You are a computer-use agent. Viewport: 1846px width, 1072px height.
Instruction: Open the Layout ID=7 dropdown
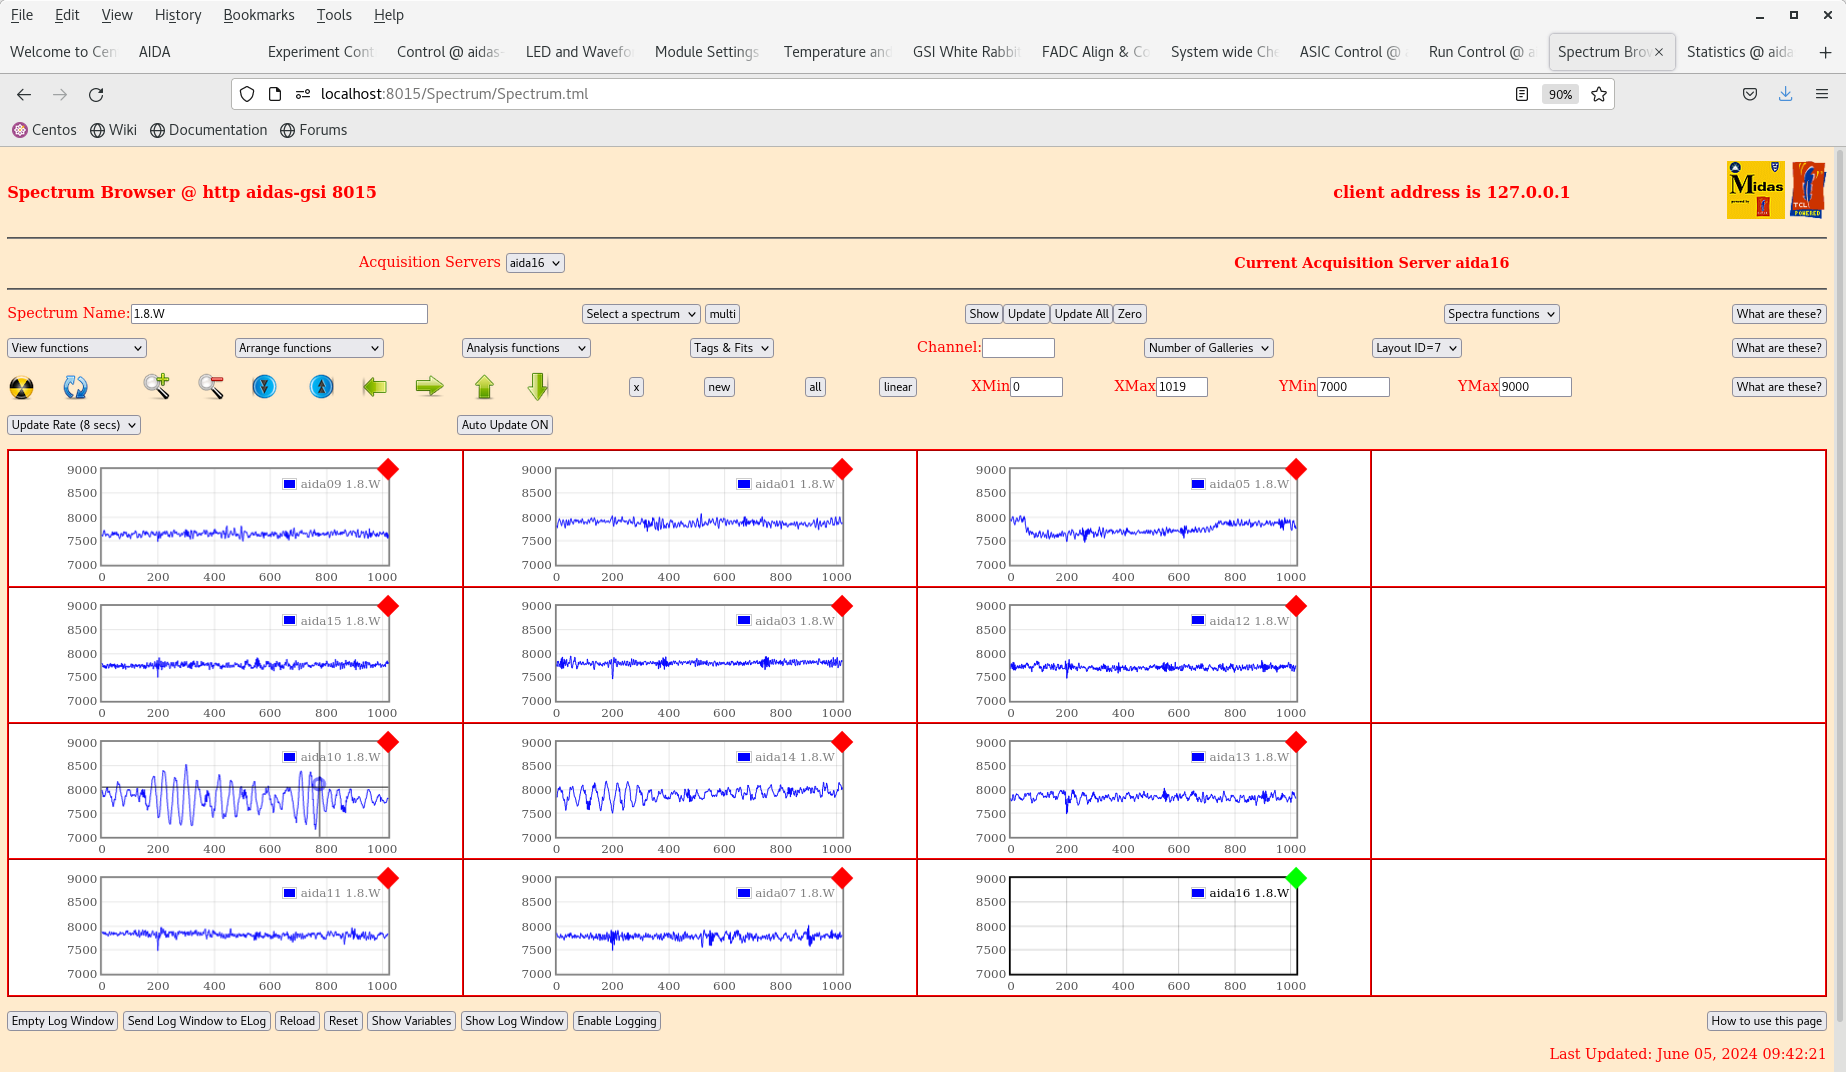coord(1417,348)
